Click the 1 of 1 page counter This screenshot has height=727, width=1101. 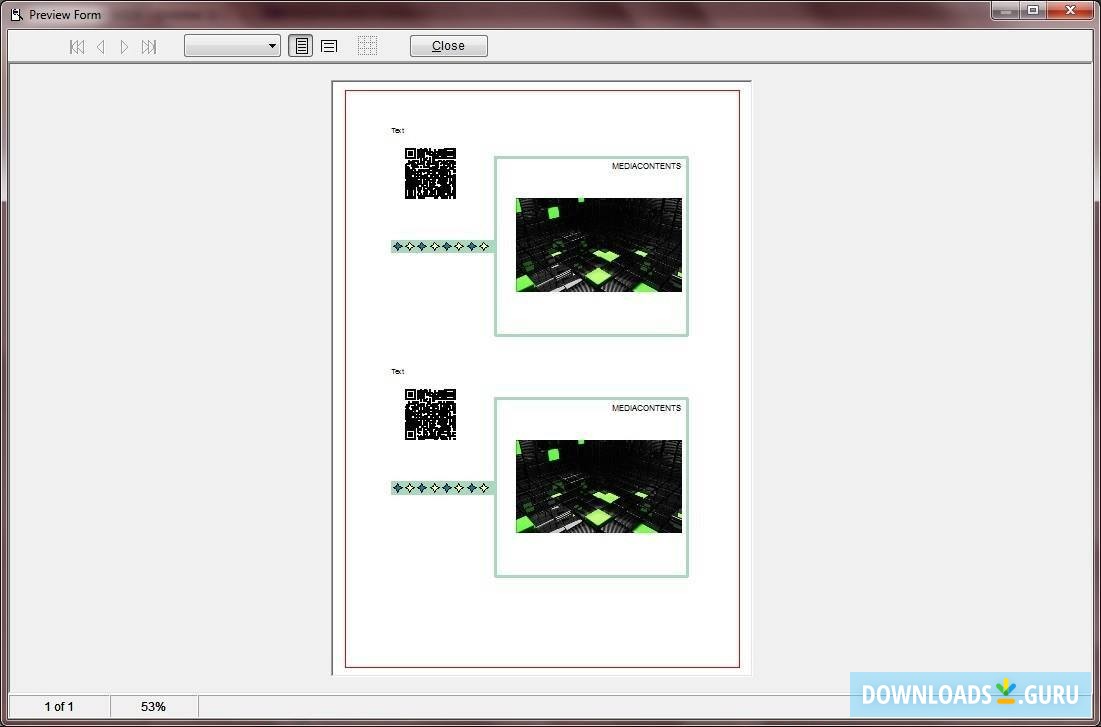click(59, 706)
